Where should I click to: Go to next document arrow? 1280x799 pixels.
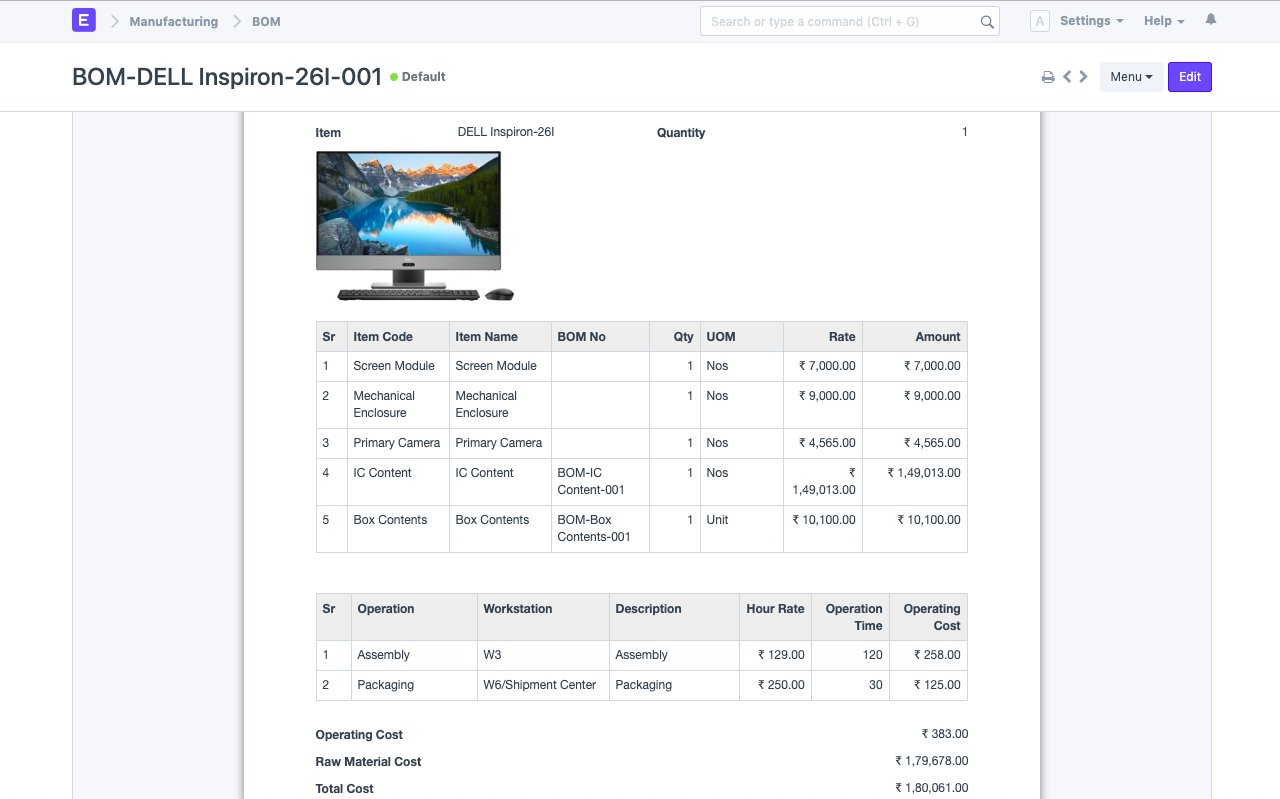pyautogui.click(x=1083, y=77)
